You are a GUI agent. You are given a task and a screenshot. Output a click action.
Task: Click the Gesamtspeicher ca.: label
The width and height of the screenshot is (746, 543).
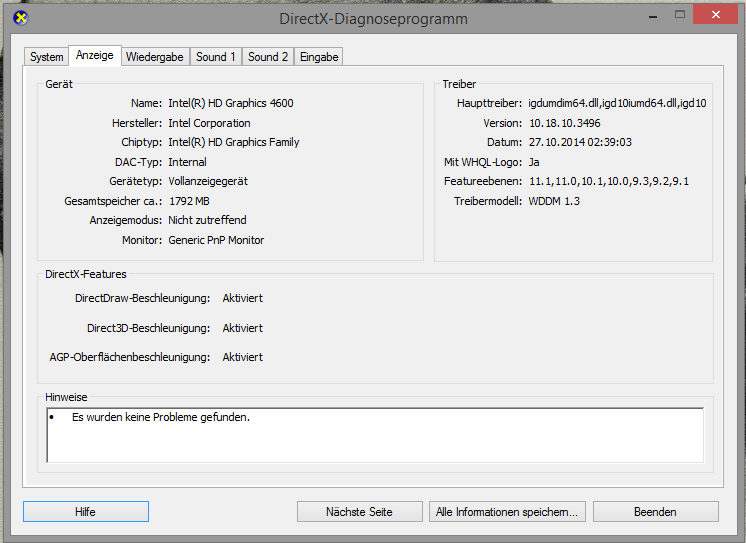tap(113, 201)
